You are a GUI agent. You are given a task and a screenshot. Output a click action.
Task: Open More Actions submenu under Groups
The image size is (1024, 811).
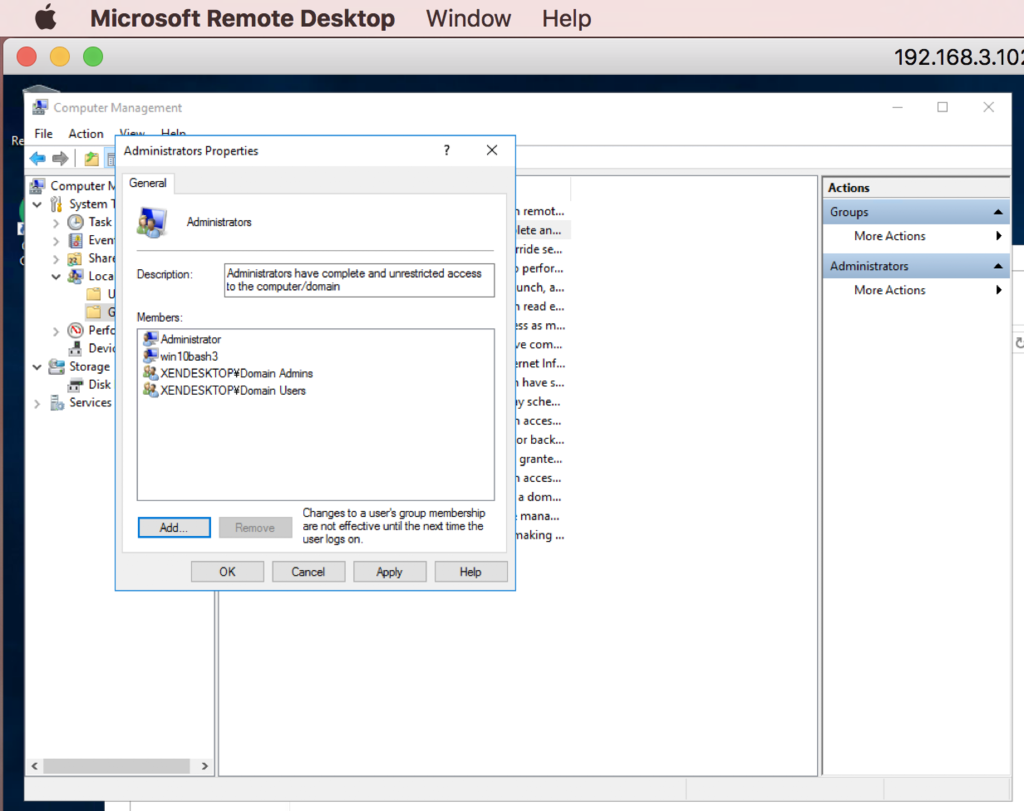[x=916, y=236]
